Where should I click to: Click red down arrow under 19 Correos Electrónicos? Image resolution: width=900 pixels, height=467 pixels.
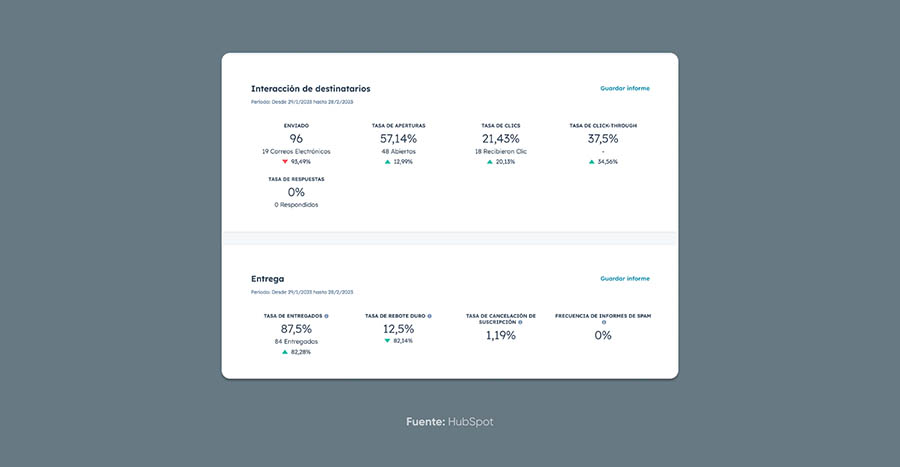pyautogui.click(x=285, y=161)
